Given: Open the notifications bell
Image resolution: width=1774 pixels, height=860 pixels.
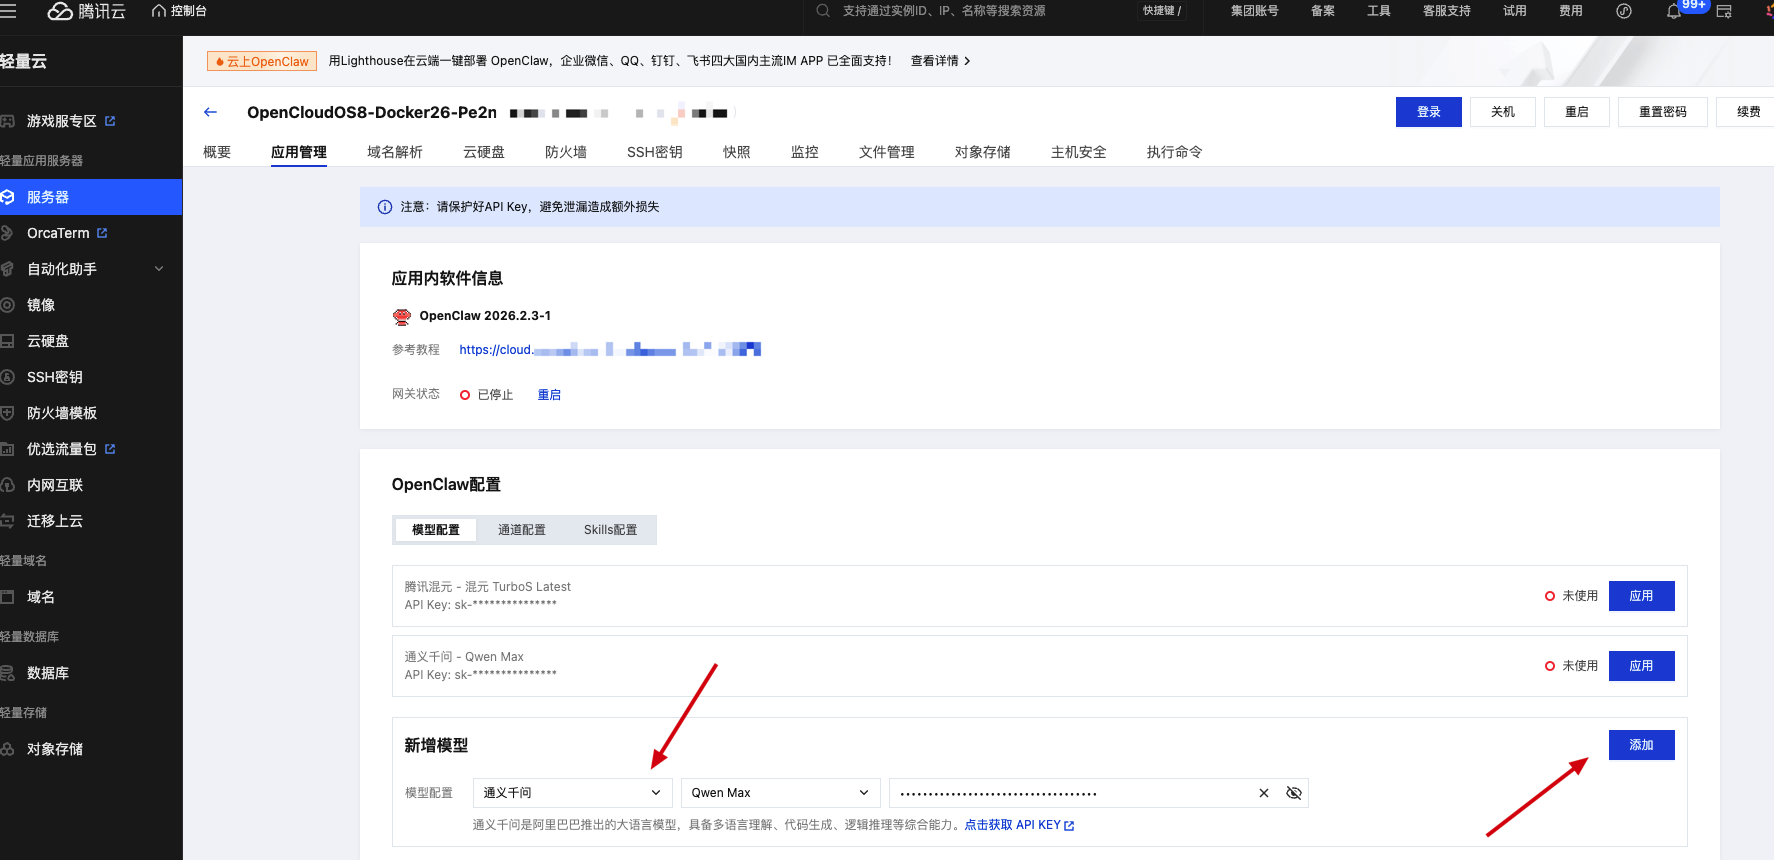Looking at the screenshot, I should pyautogui.click(x=1673, y=12).
